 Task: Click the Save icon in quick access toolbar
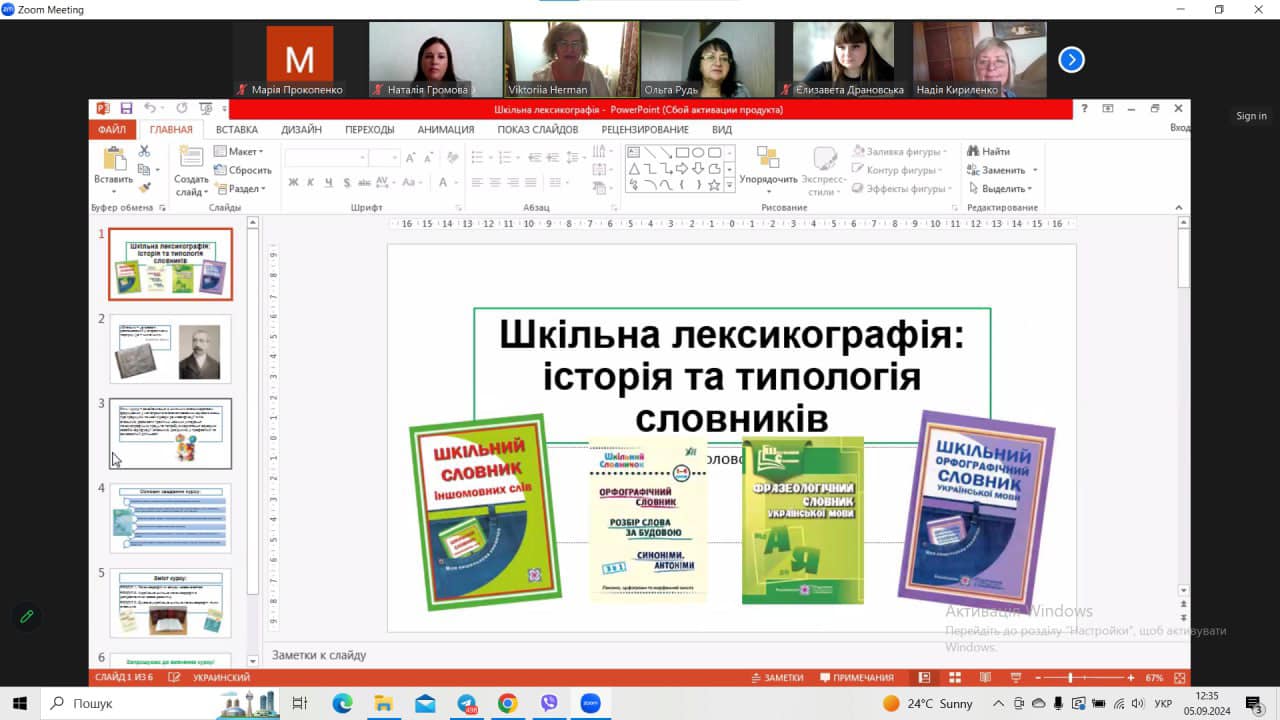point(126,108)
